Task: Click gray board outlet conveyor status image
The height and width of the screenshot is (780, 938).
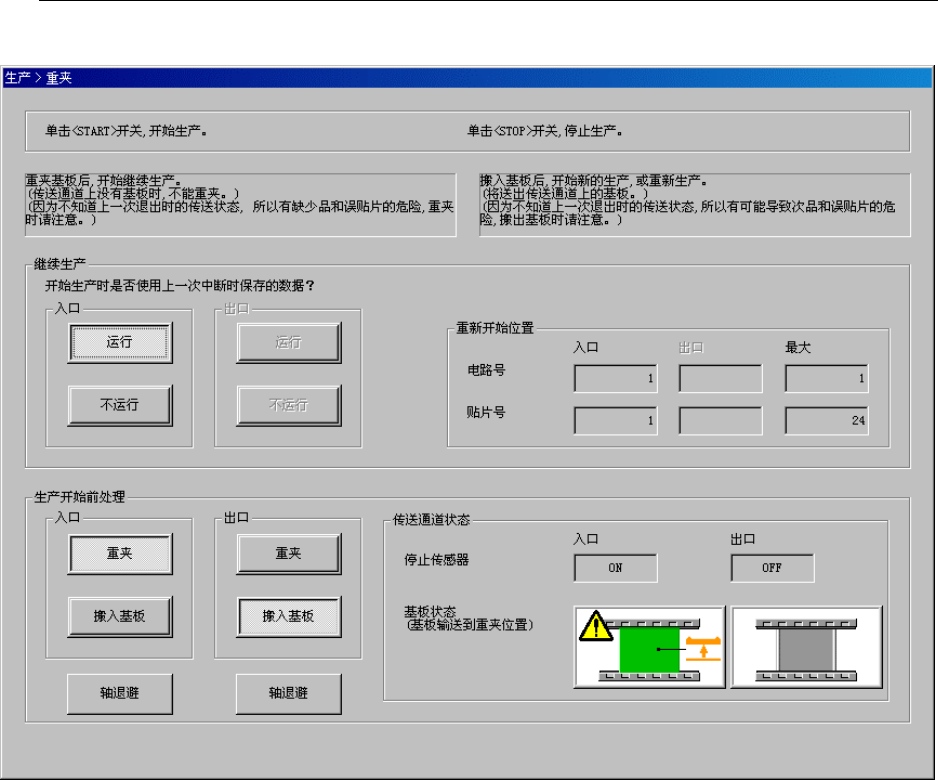Action: [x=806, y=650]
